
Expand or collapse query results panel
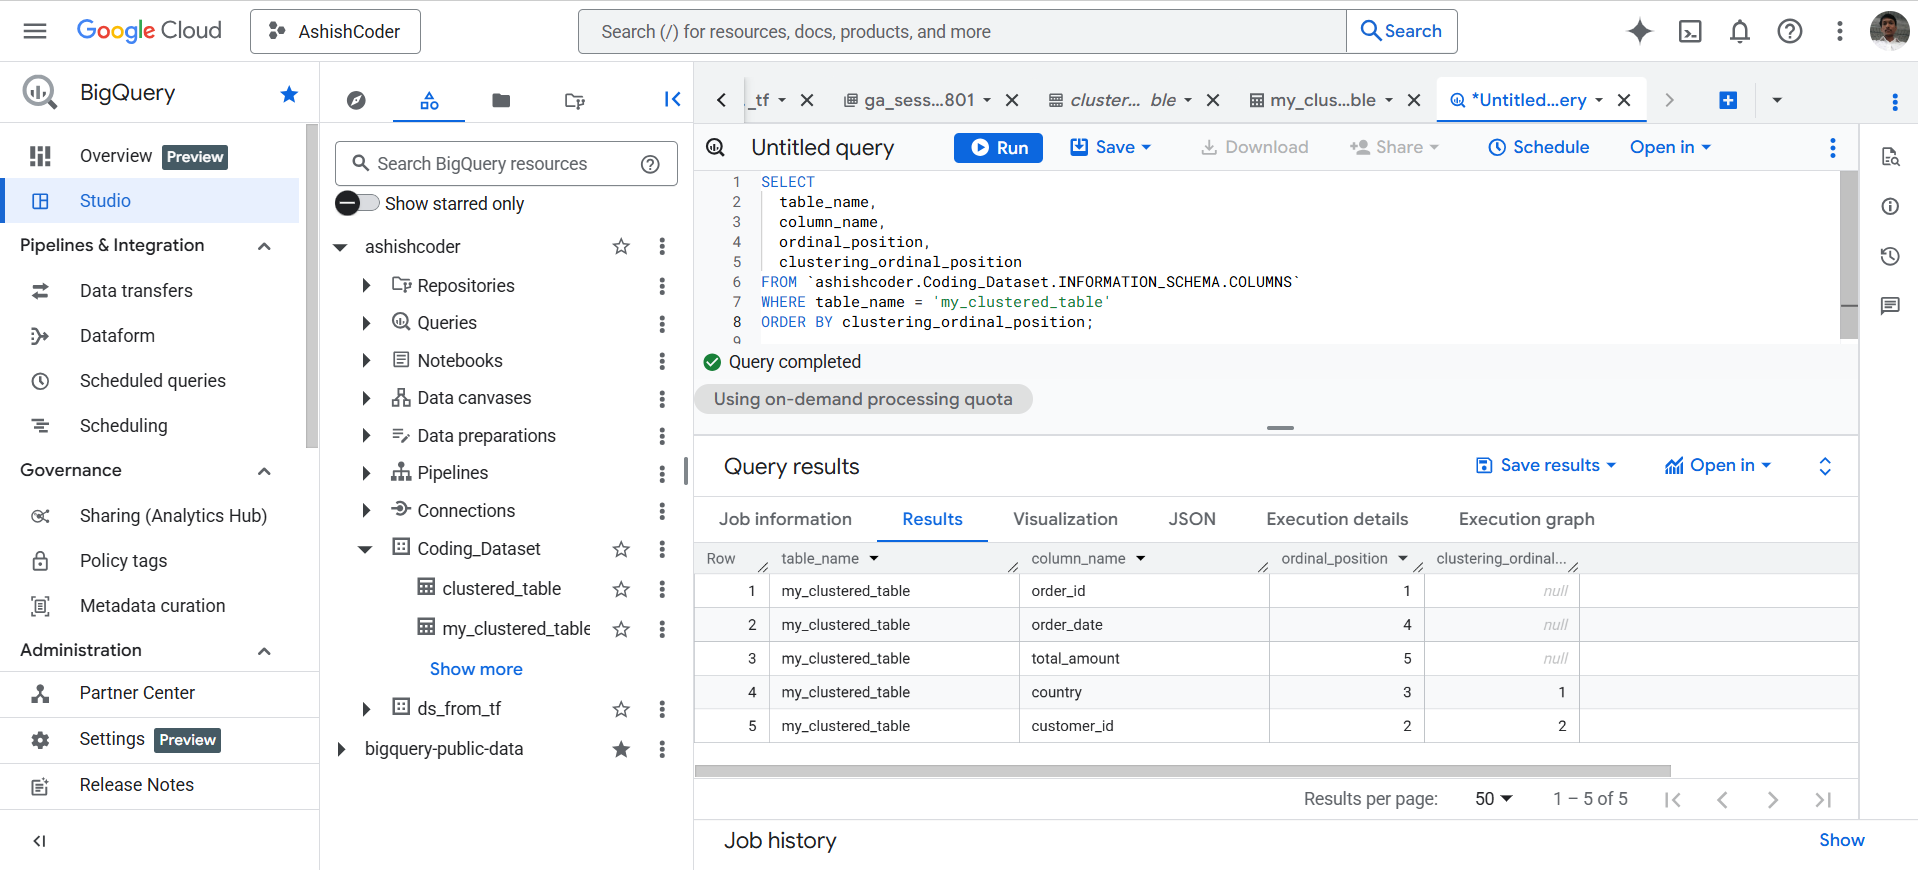tap(1825, 466)
